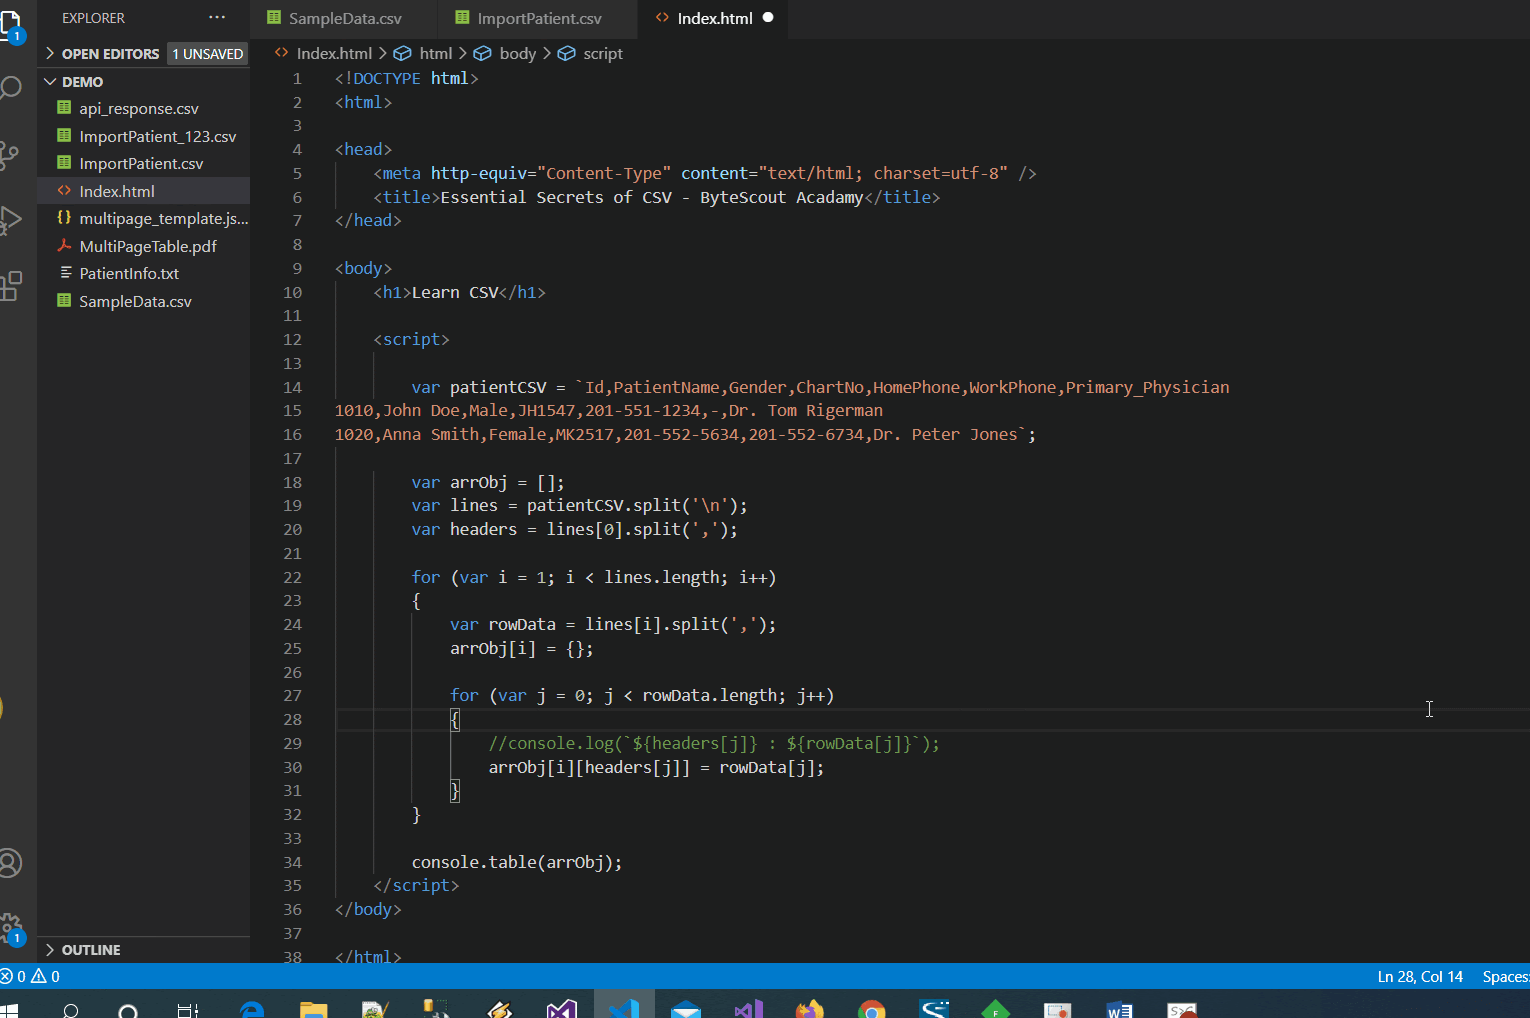Click the 'var arrObj = [];' line
The image size is (1530, 1018).
click(x=488, y=482)
